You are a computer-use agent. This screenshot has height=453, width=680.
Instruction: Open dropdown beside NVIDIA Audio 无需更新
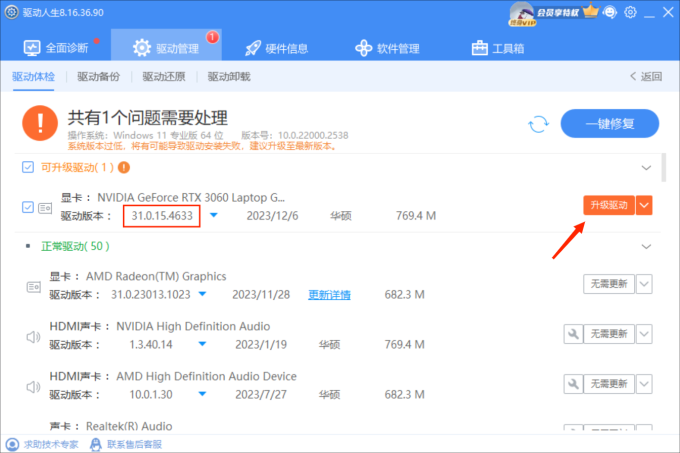coord(644,334)
